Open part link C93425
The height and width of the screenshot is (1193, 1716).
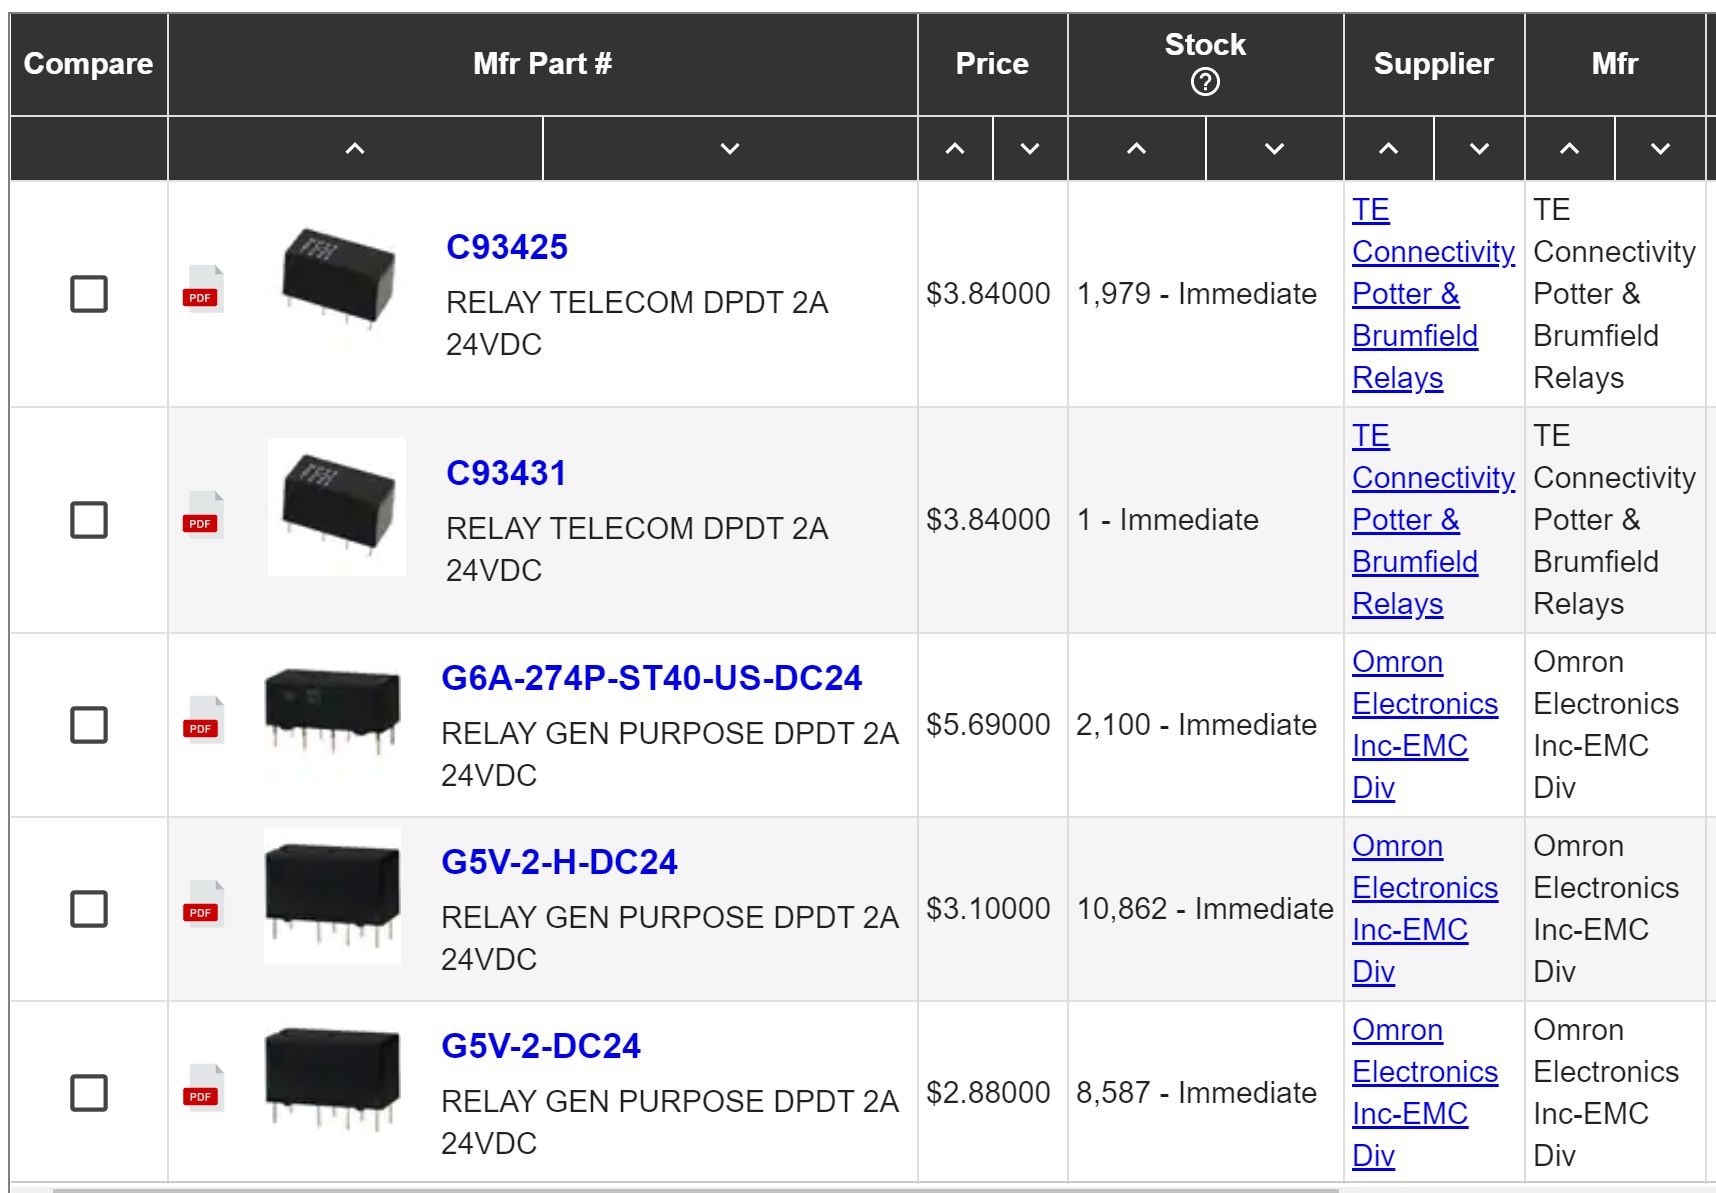point(507,247)
